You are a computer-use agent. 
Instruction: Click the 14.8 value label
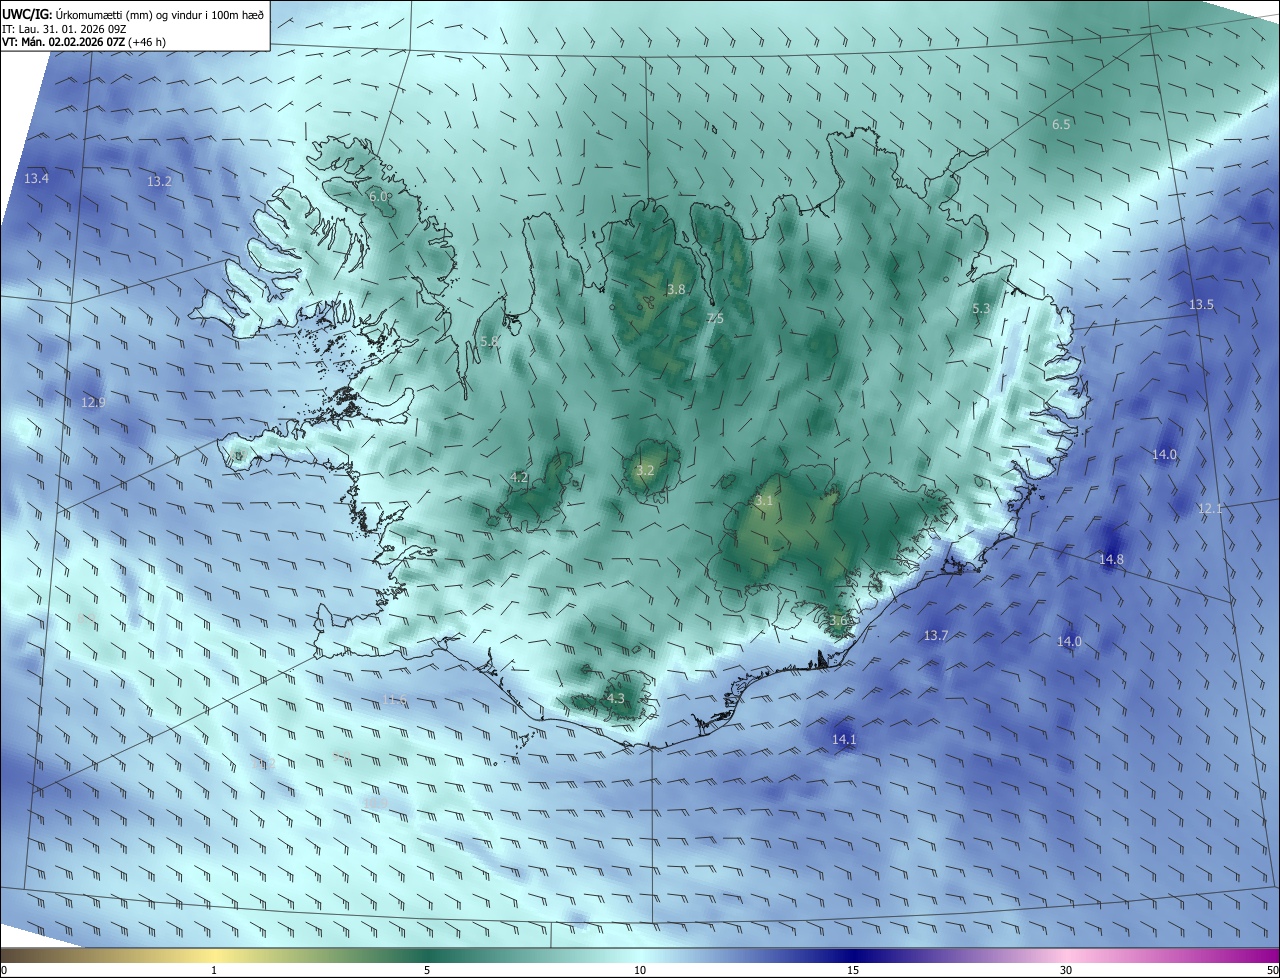[1111, 559]
